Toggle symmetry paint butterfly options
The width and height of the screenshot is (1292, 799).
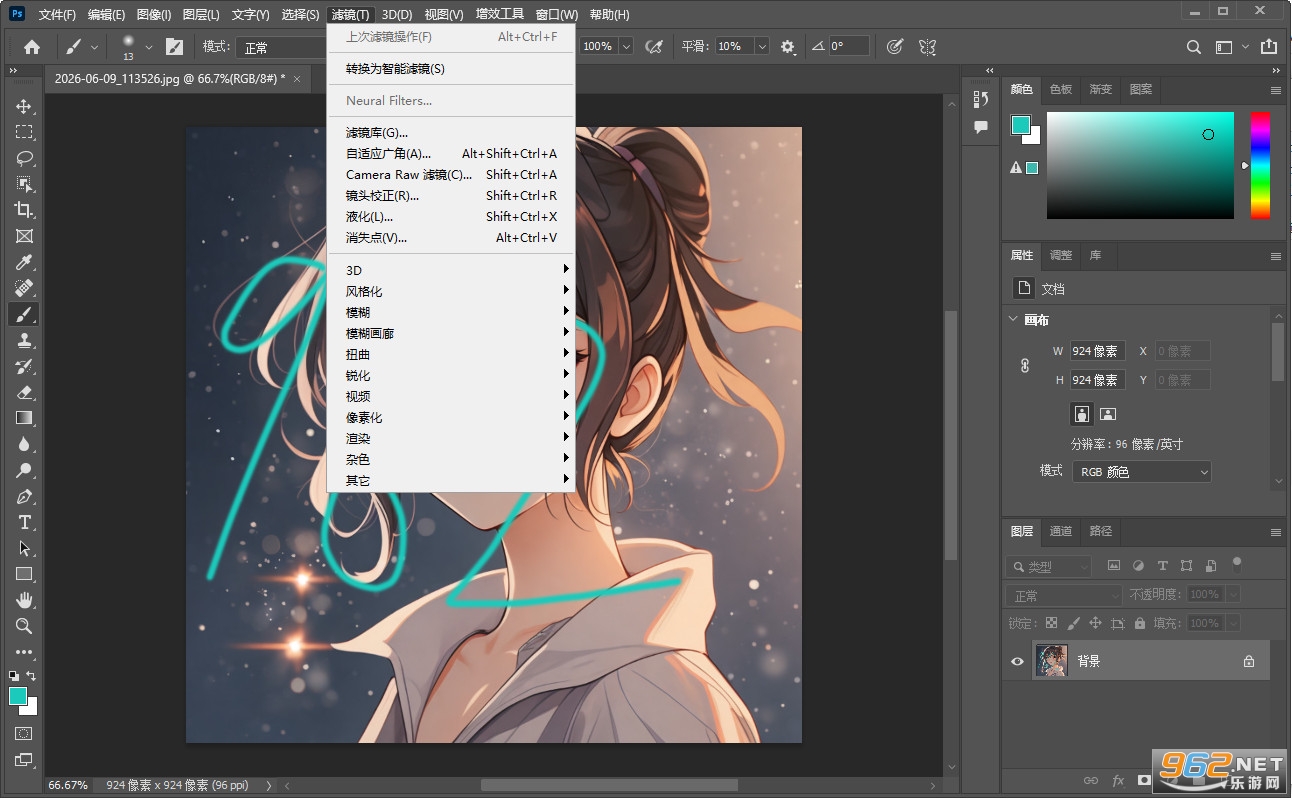(927, 46)
